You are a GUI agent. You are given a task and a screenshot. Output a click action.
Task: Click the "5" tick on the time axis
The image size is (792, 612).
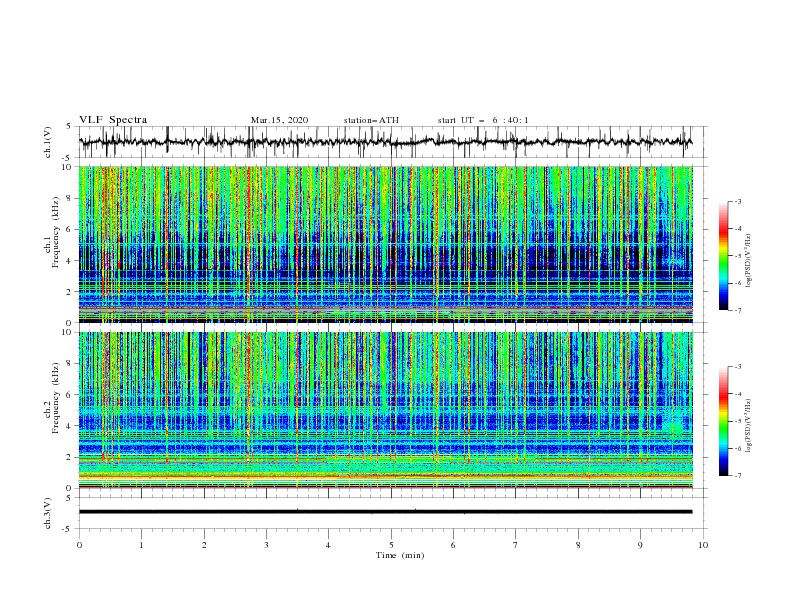391,545
